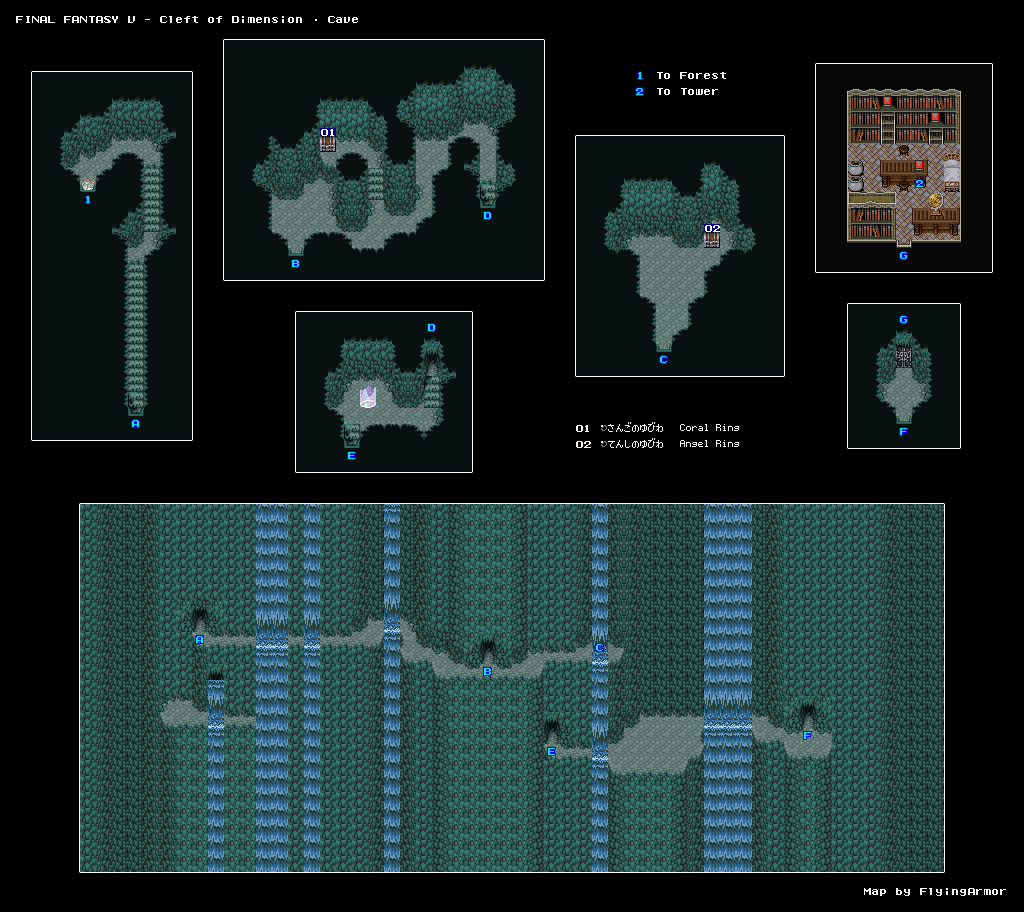Click the A label on the waterfall cliff
This screenshot has height=912, width=1024.
(x=200, y=640)
